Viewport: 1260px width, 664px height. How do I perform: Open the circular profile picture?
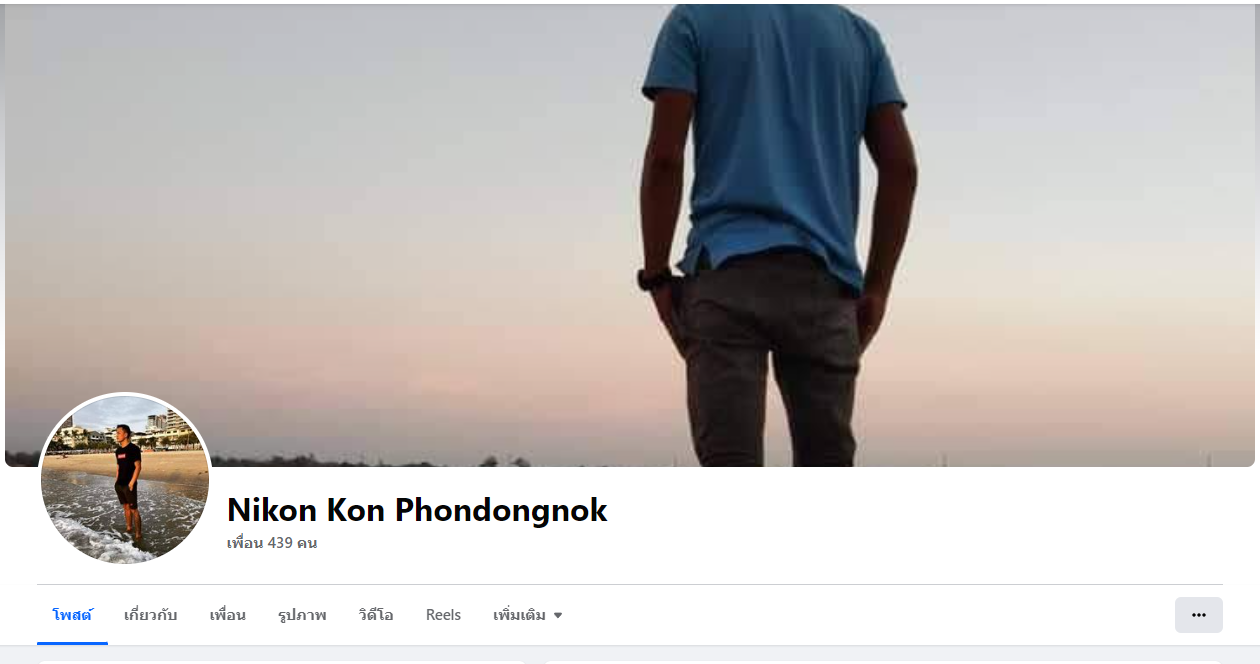[125, 480]
